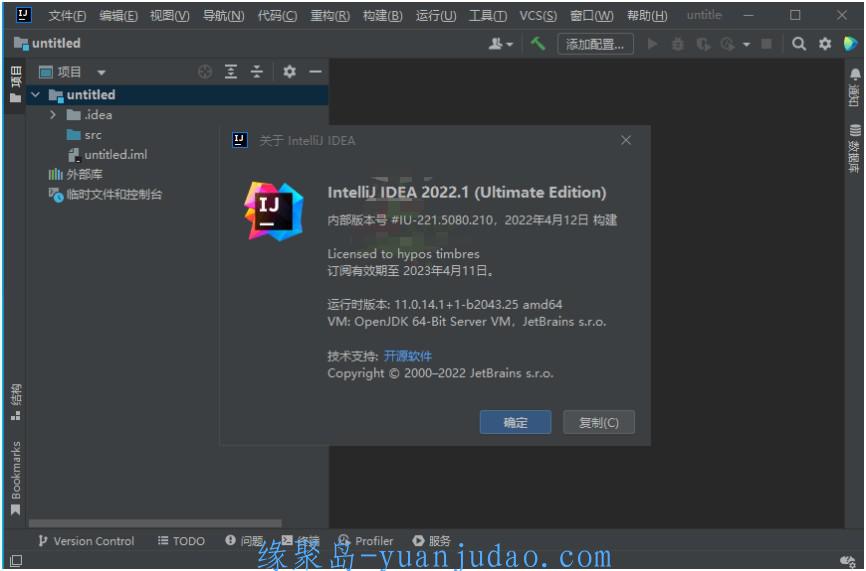866x571 pixels.
Task: Collapse the untitled project root node
Action: point(36,95)
